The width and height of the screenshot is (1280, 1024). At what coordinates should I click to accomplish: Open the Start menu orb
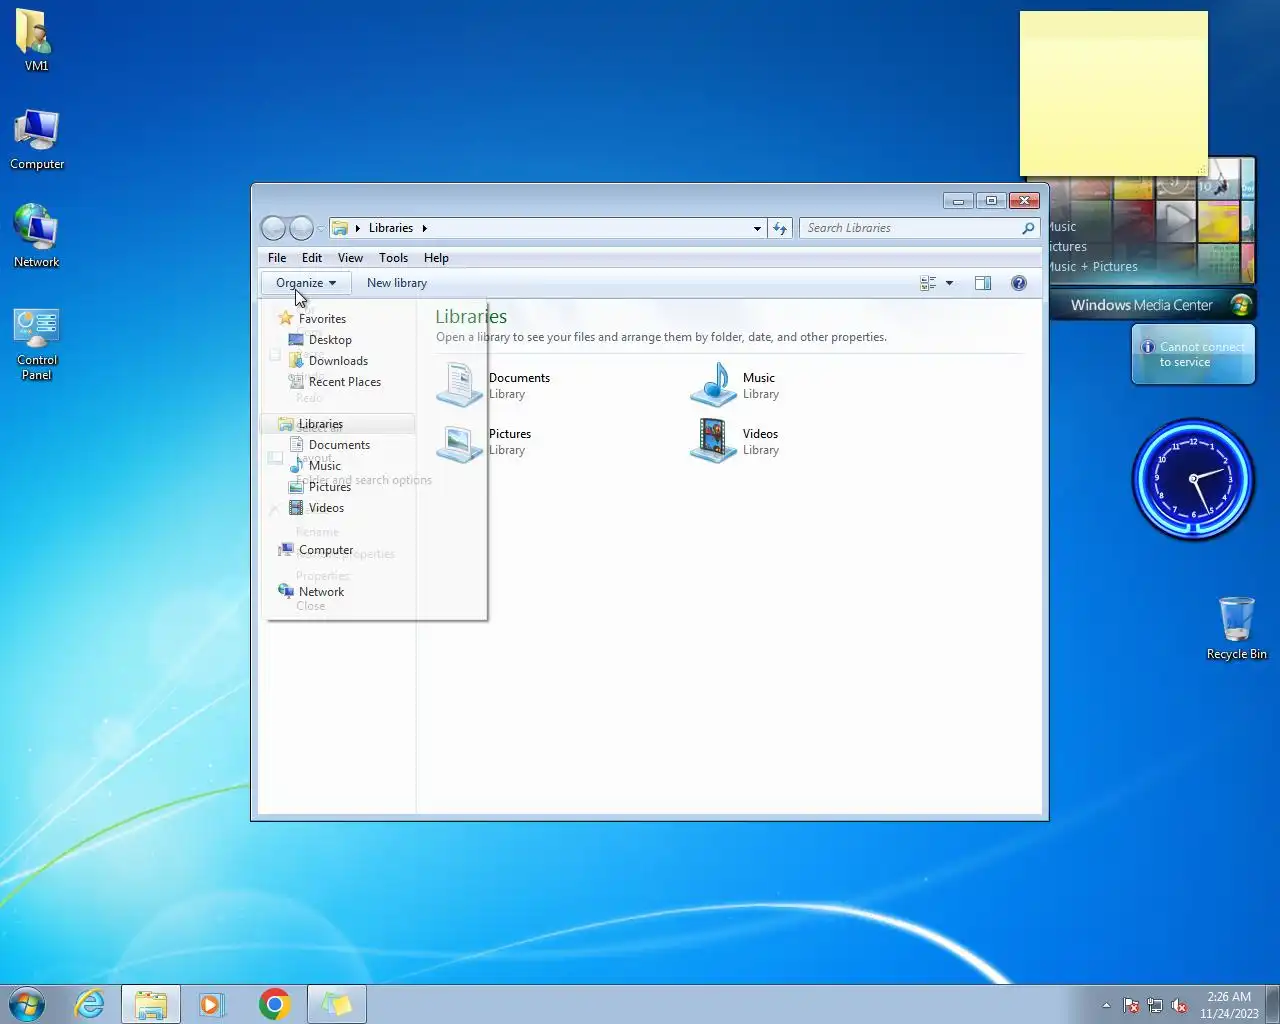[27, 1004]
